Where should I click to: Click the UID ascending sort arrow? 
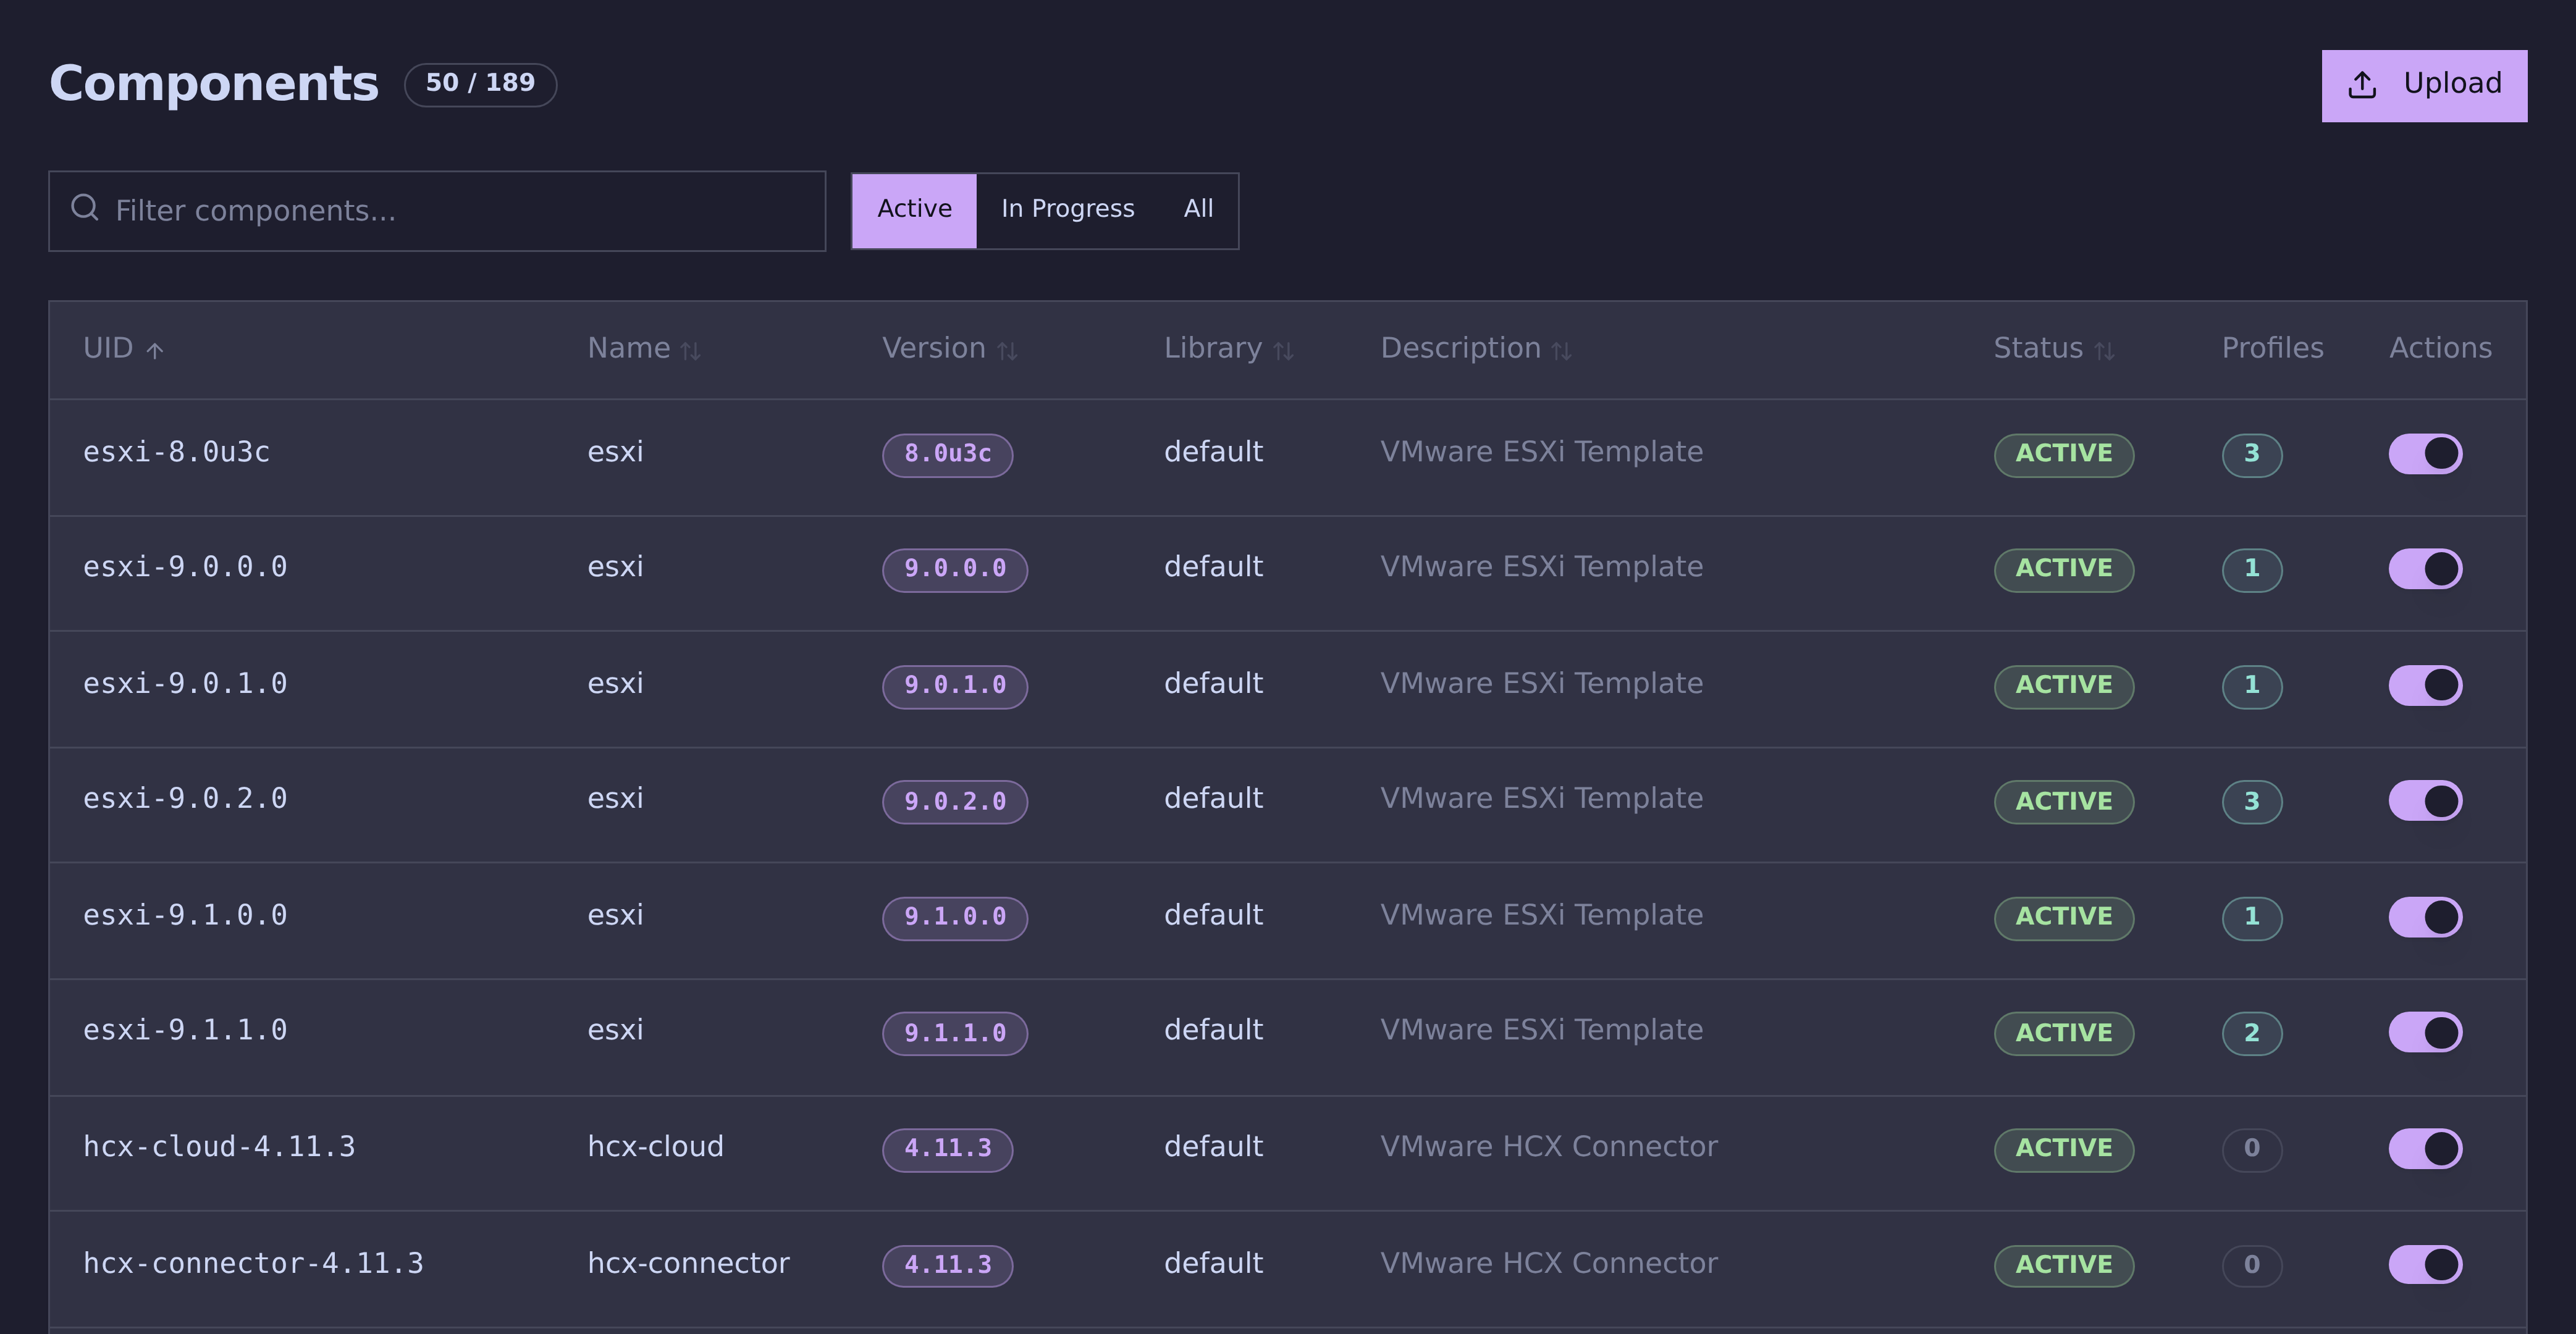click(154, 350)
